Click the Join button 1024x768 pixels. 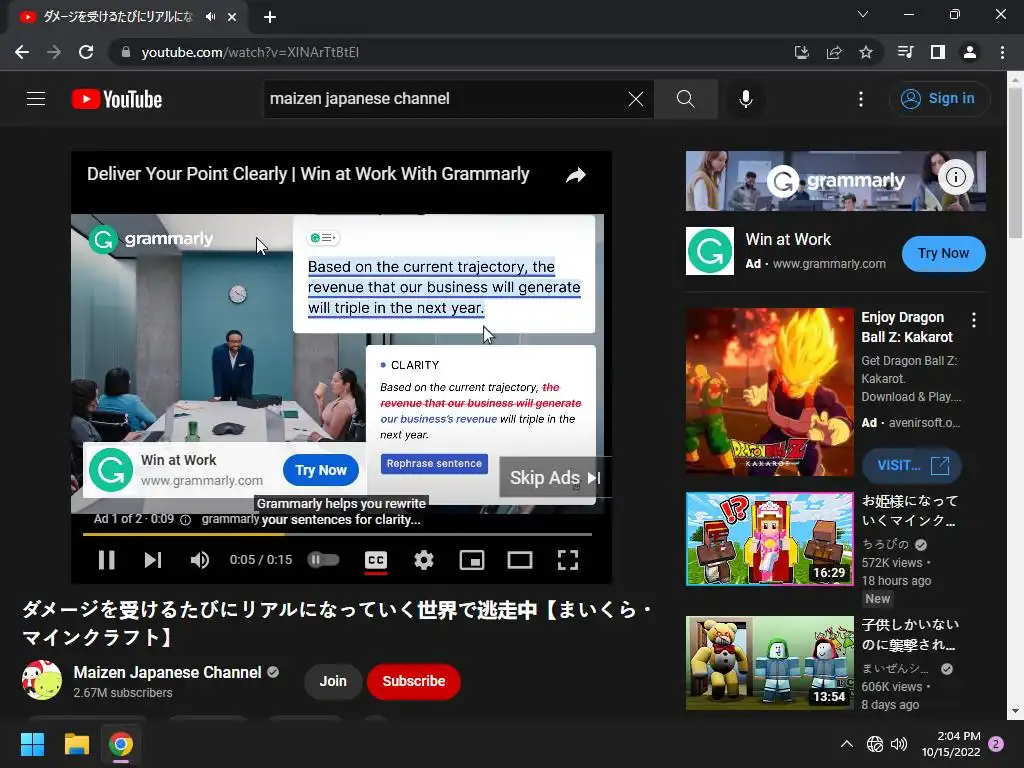pyautogui.click(x=333, y=681)
